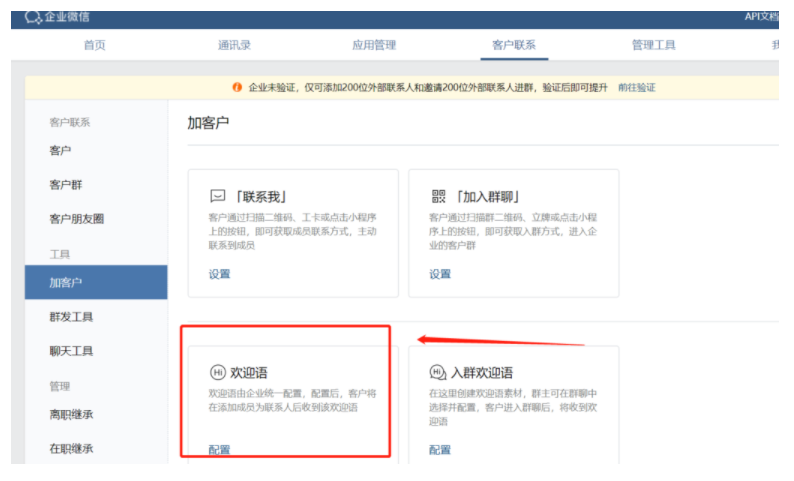Screen dimensions: 794x481
Task: Click the 欢迎语 card description text
Action: point(292,400)
